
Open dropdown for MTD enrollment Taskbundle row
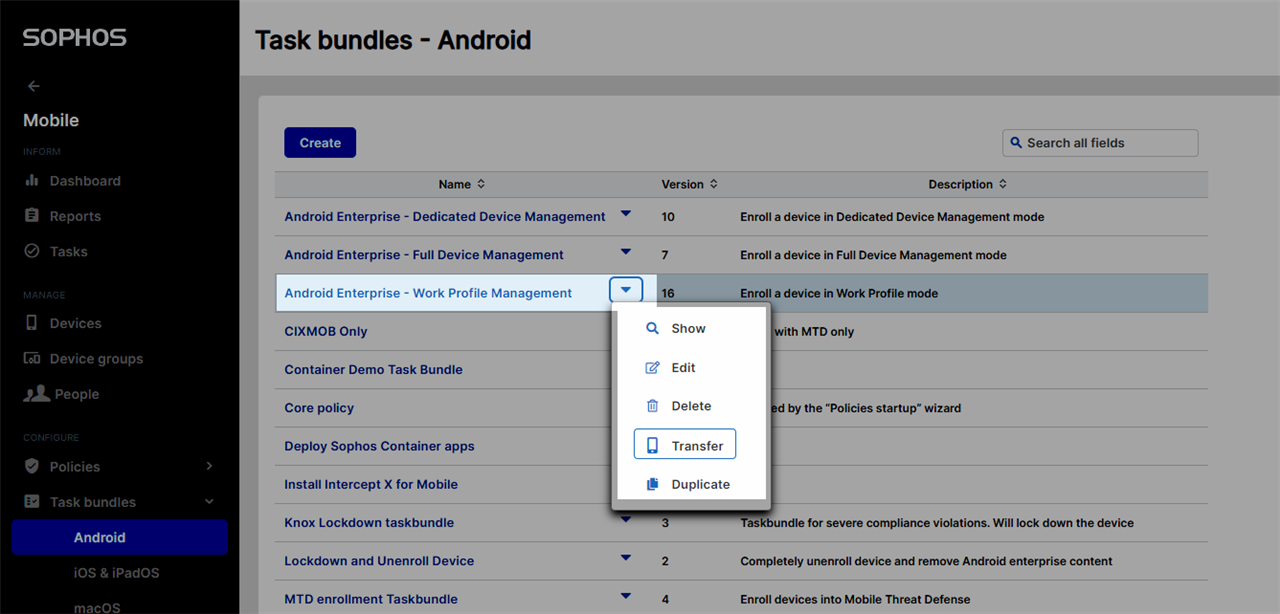click(626, 595)
